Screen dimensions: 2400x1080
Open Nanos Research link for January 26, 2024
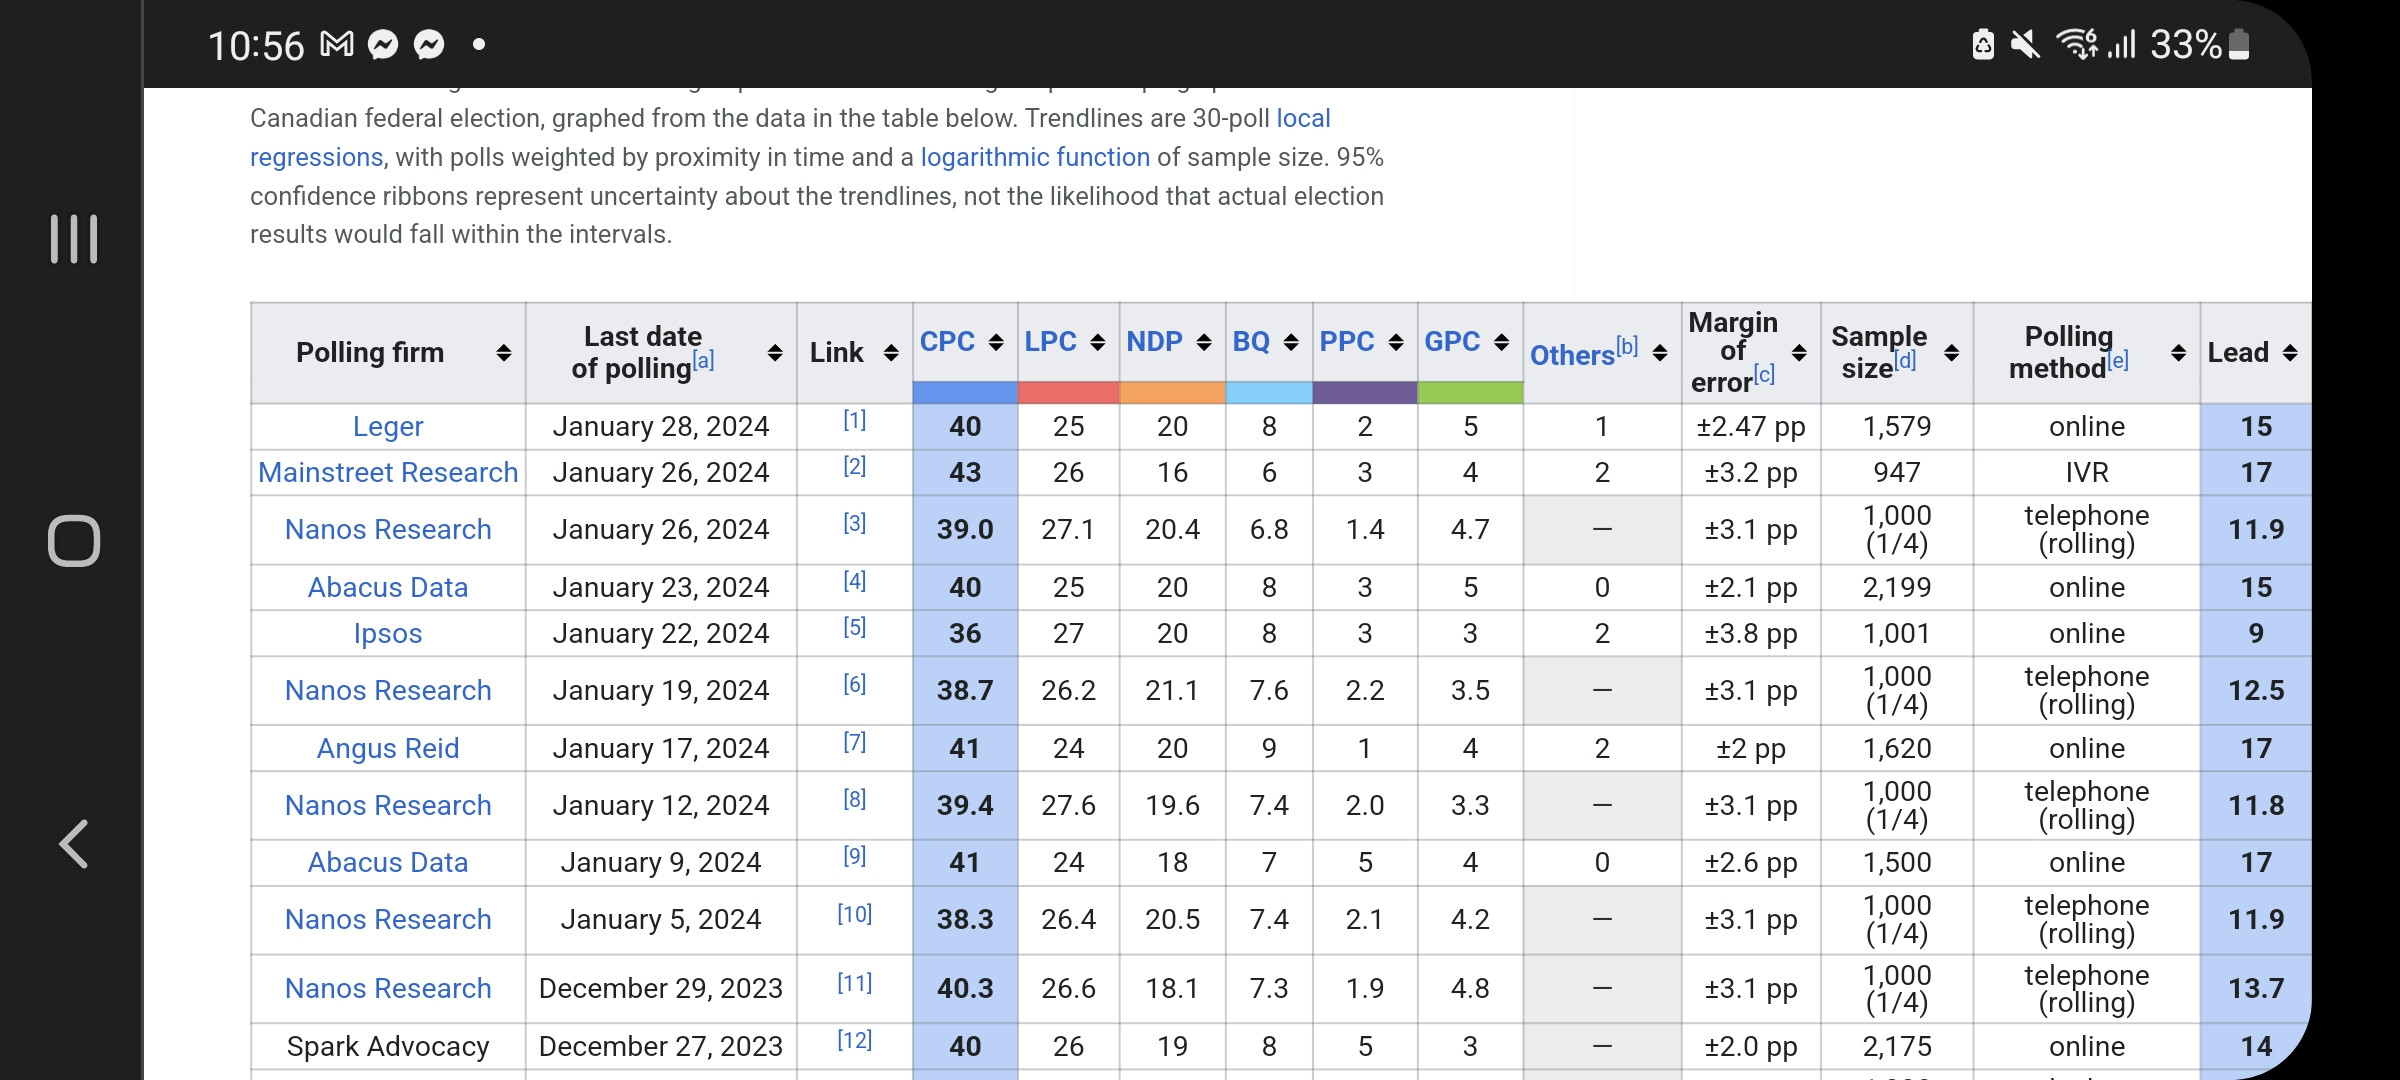pos(388,530)
